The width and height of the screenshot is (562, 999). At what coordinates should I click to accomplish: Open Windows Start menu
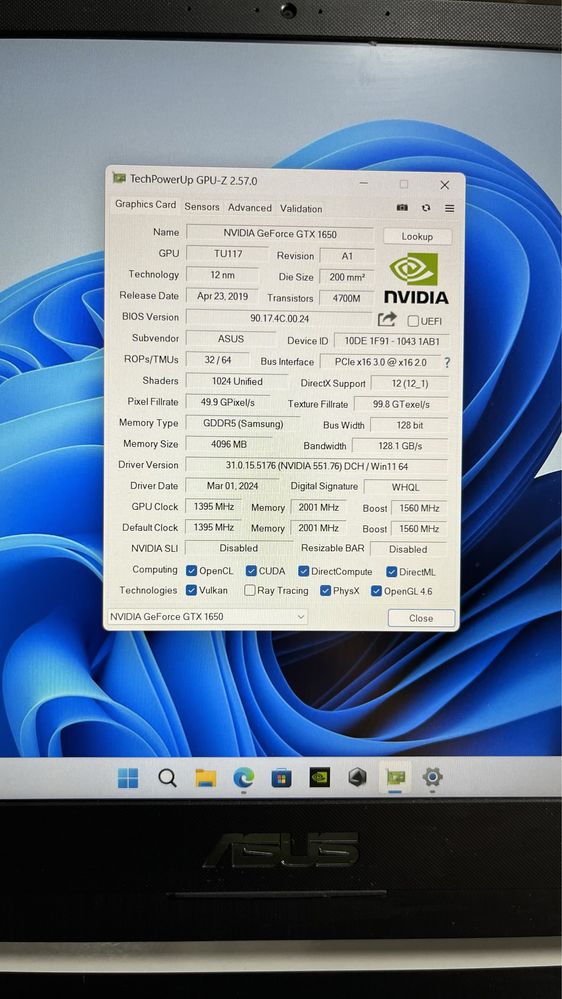pyautogui.click(x=128, y=777)
